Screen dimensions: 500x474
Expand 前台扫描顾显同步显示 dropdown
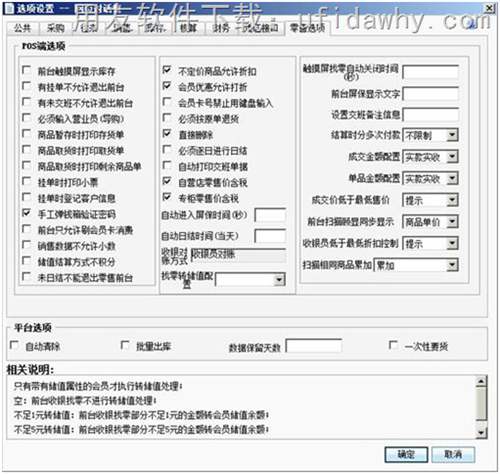[452, 222]
